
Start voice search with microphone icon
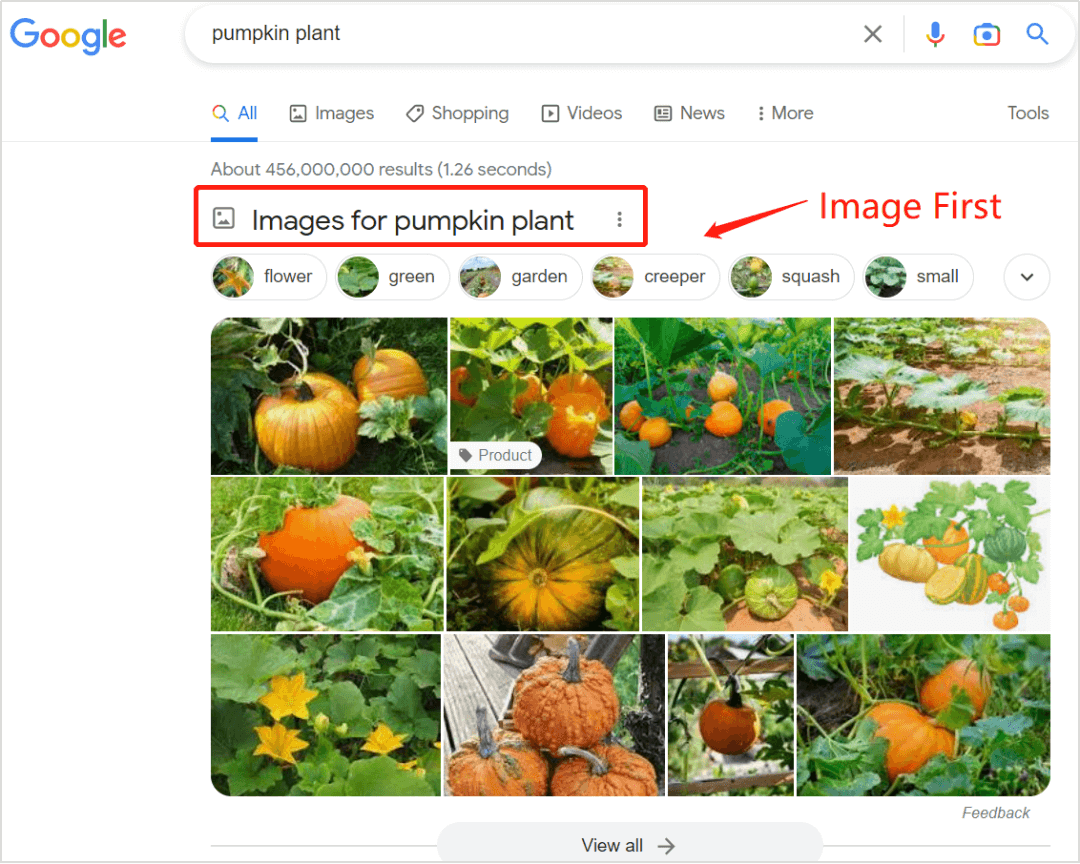point(935,34)
